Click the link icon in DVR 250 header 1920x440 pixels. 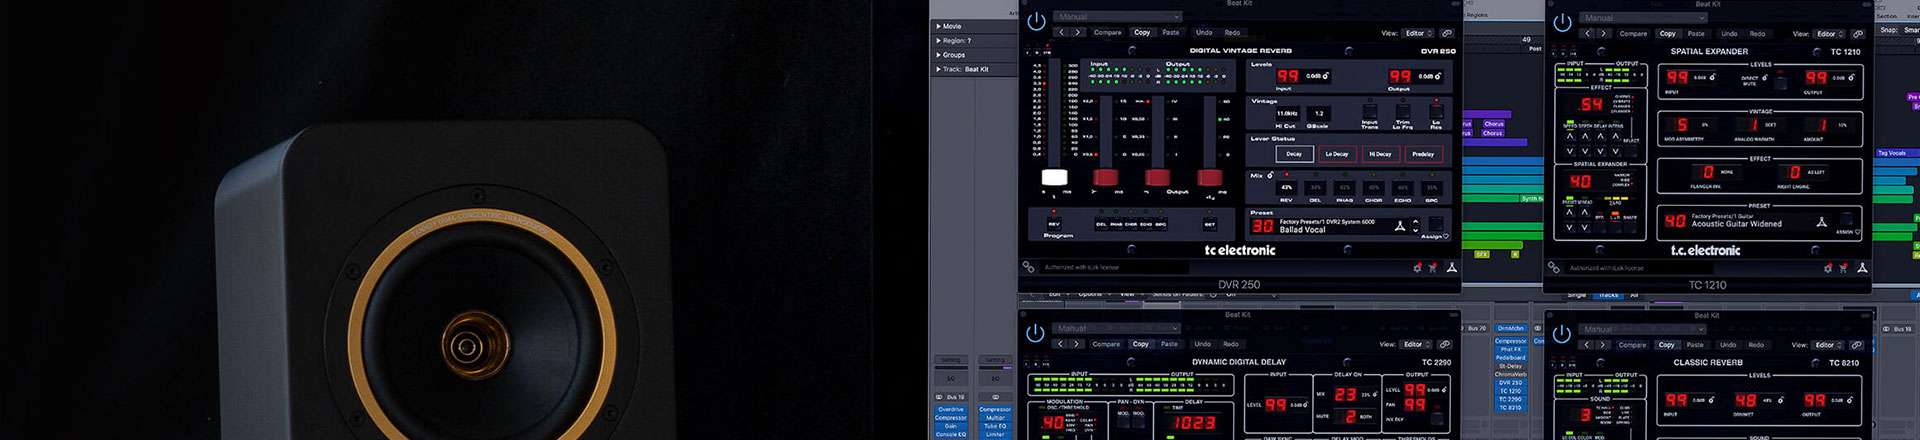[x=1446, y=33]
